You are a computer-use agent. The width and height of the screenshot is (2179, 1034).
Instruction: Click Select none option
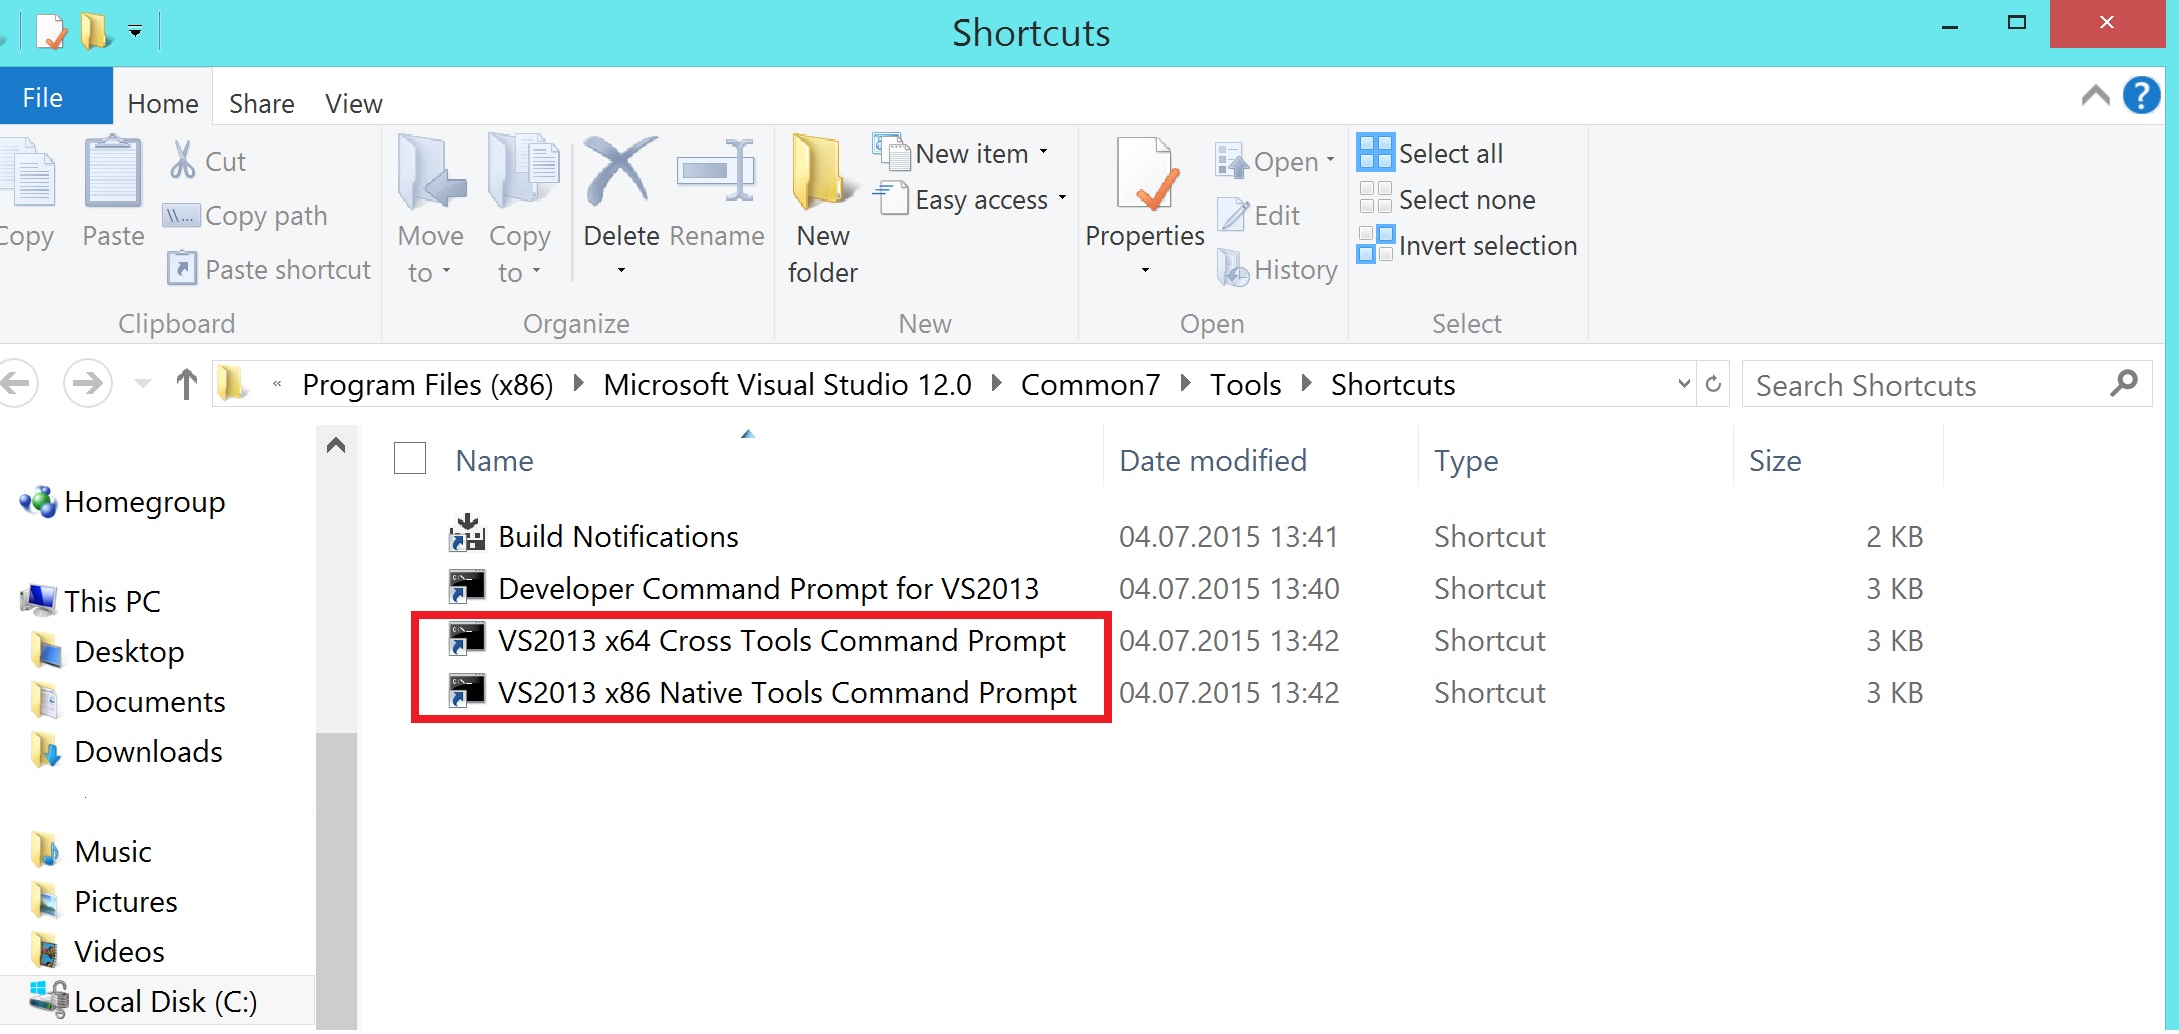click(x=1446, y=199)
